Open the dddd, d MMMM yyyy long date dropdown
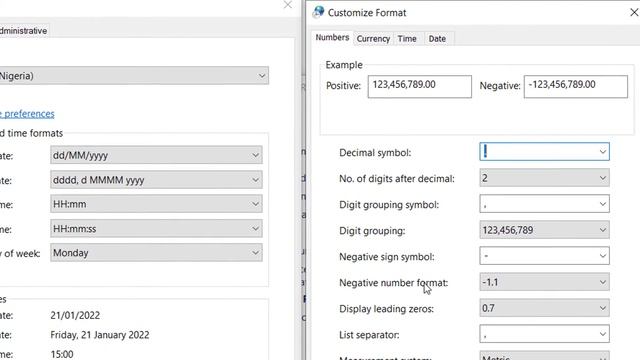The image size is (640, 360). (156, 180)
